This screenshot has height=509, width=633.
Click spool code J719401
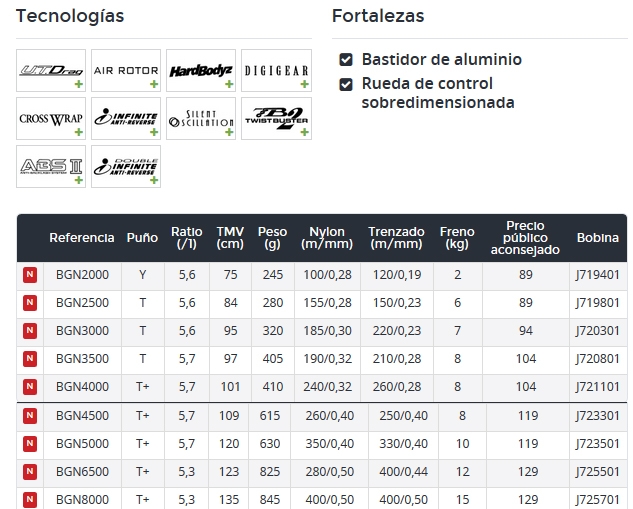(x=598, y=275)
